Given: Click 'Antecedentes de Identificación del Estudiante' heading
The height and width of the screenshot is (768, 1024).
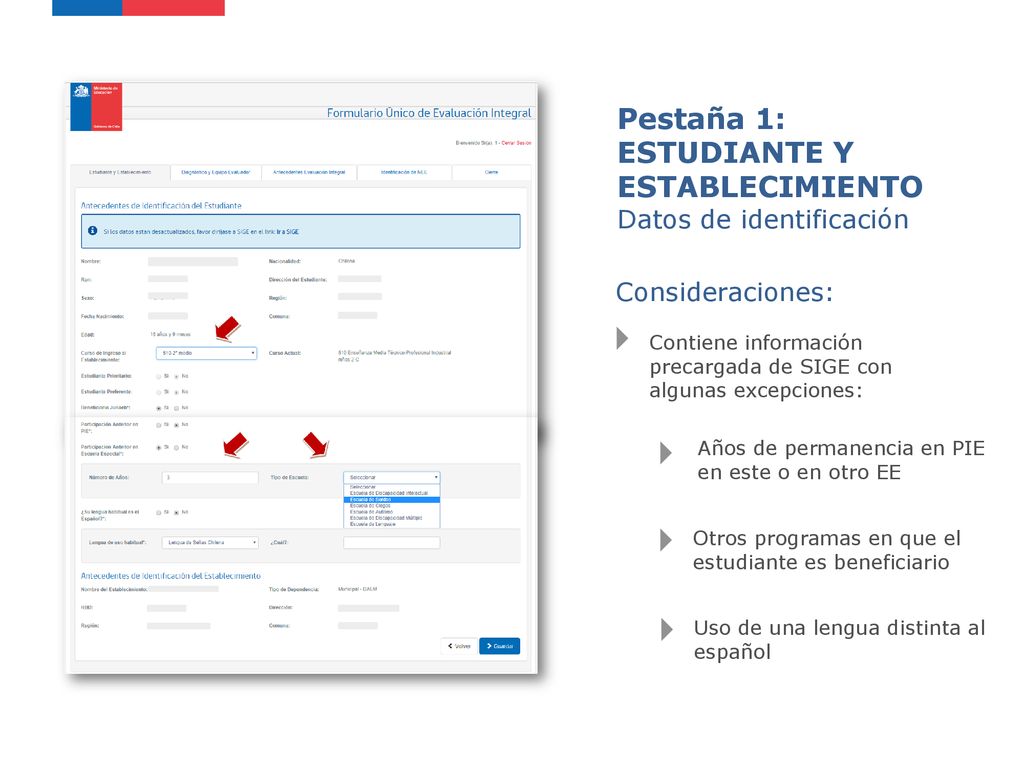Looking at the screenshot, I should [x=161, y=206].
